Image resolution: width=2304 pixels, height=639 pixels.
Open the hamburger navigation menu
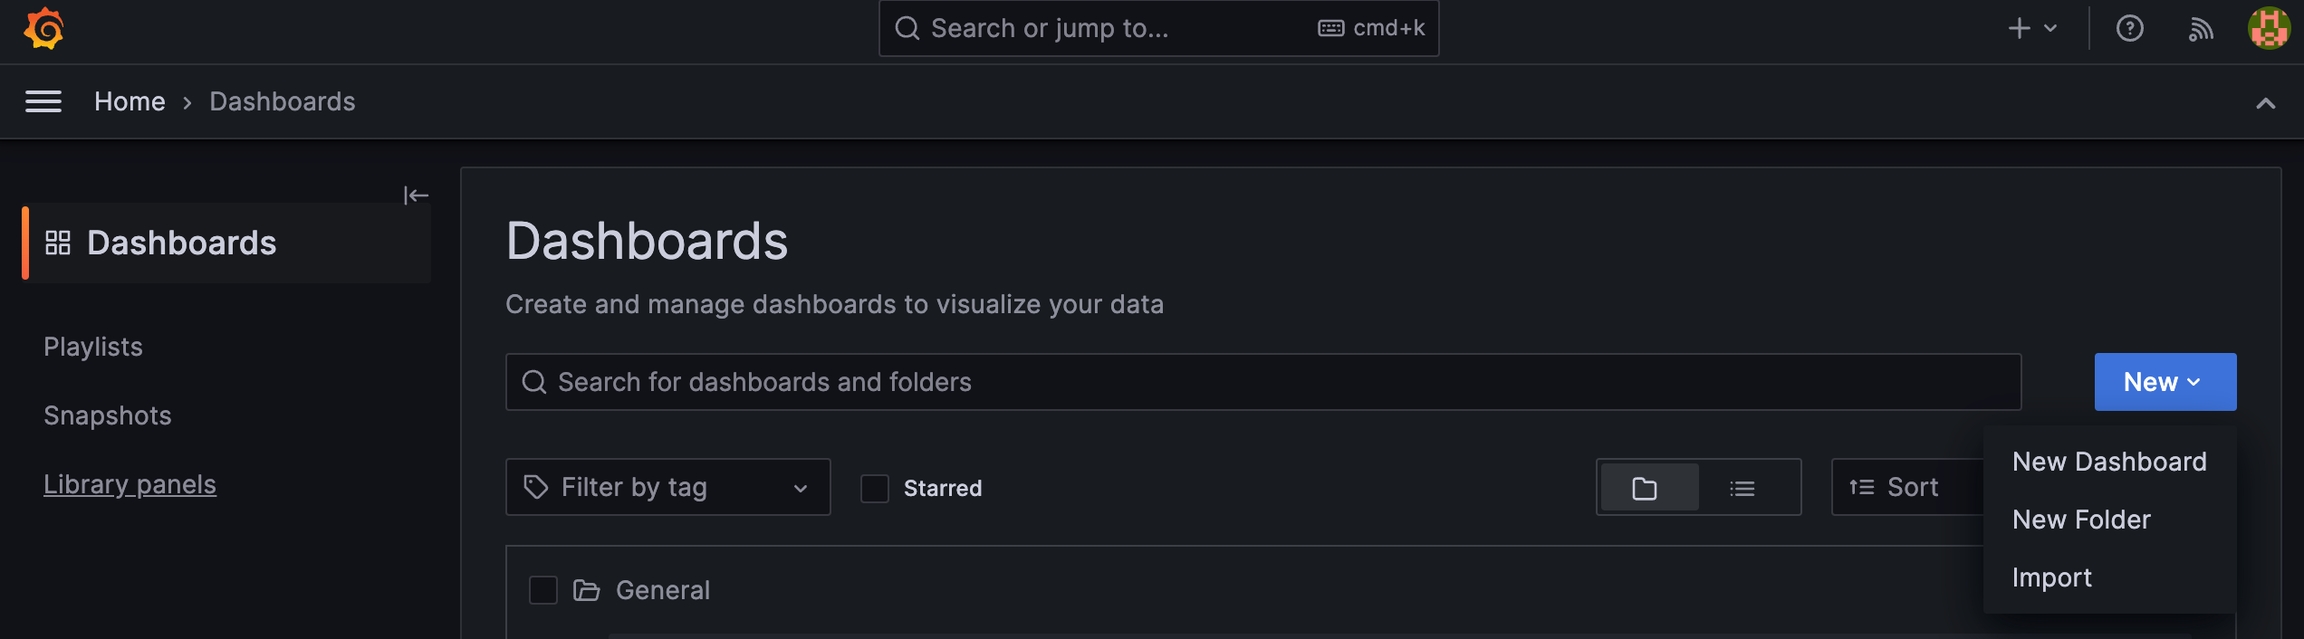pos(43,101)
